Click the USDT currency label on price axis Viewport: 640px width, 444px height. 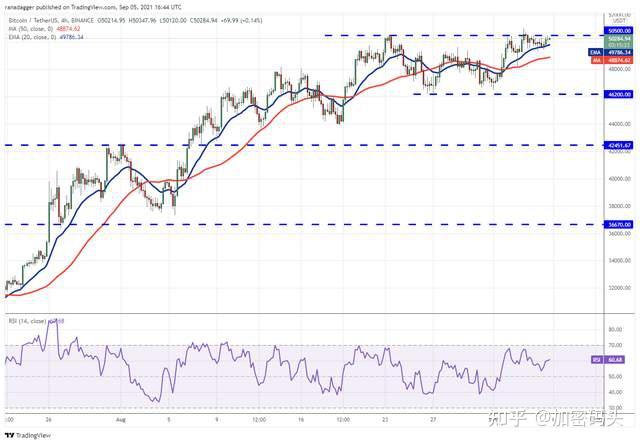(x=620, y=20)
